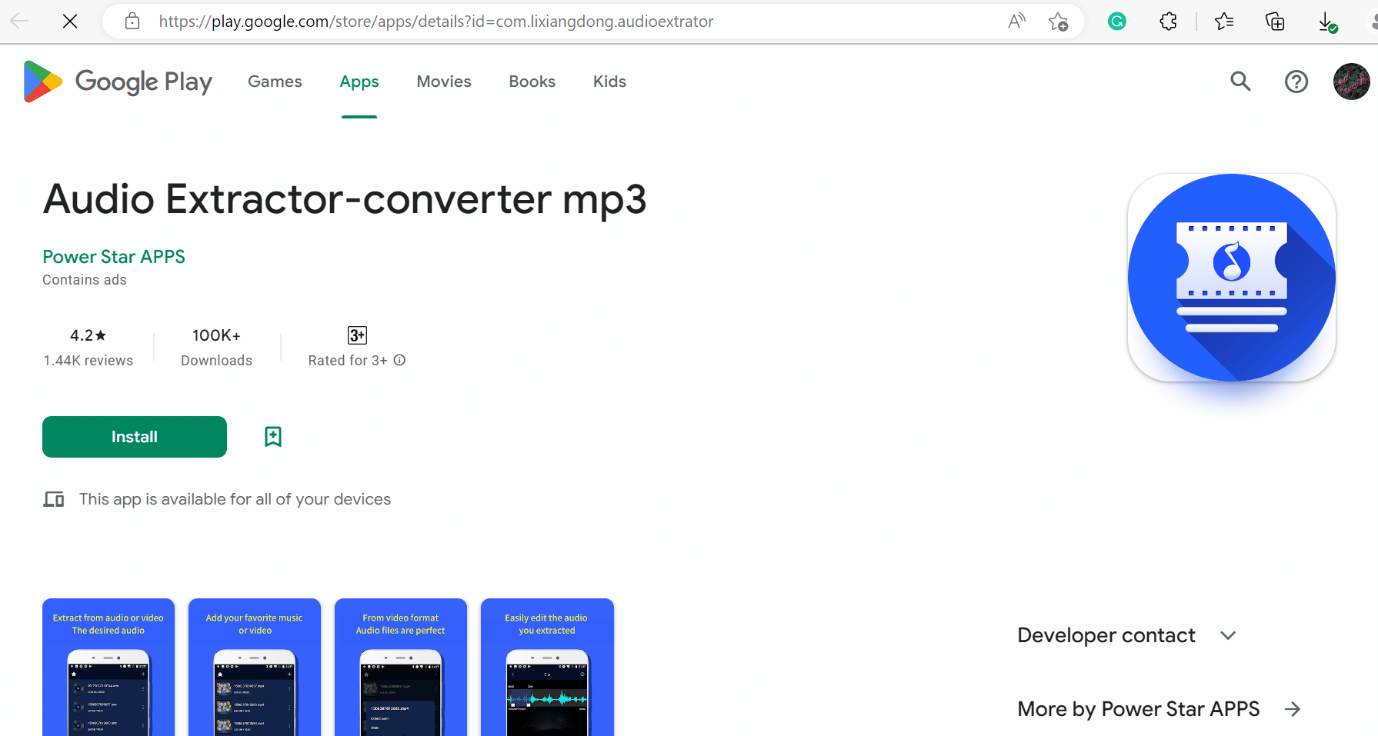1378x736 pixels.
Task: Click the Contains ads label
Action: point(84,280)
